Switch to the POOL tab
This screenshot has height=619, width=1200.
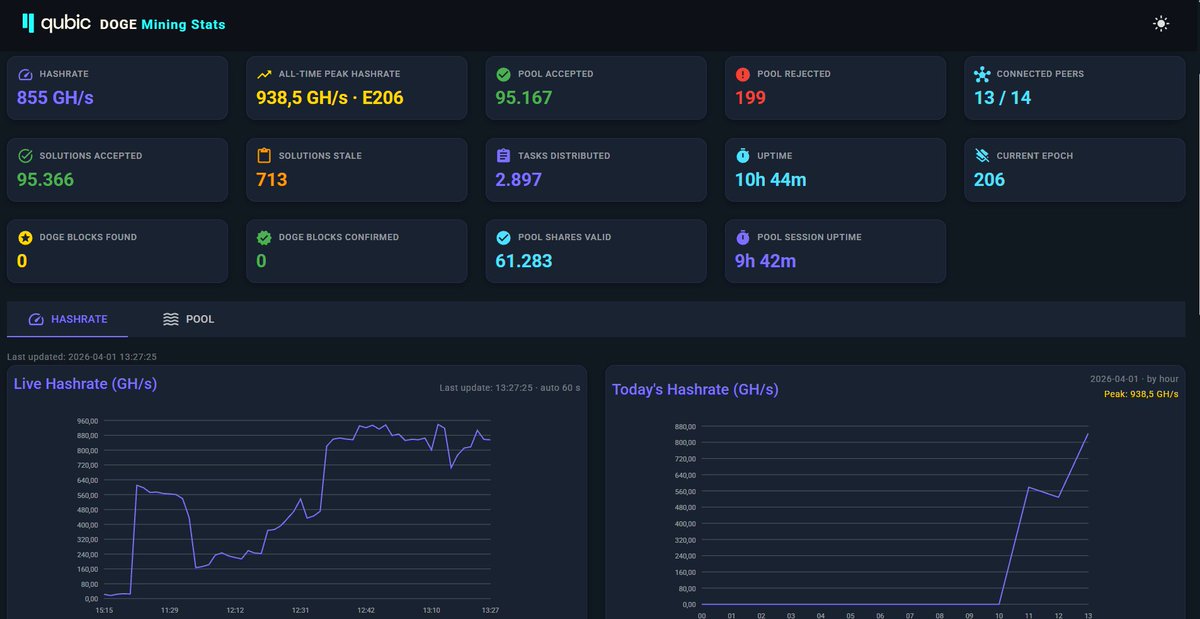[188, 319]
